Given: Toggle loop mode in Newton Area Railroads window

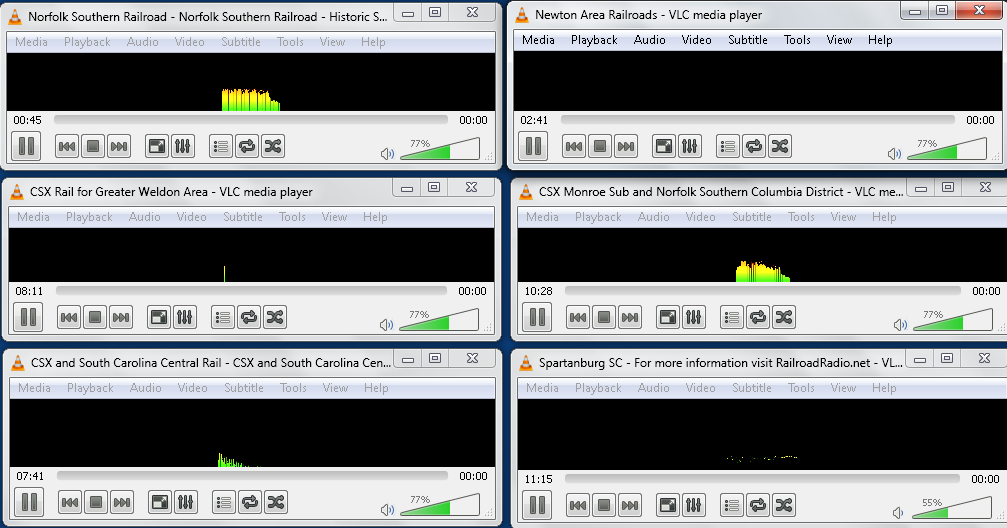Looking at the screenshot, I should [754, 146].
